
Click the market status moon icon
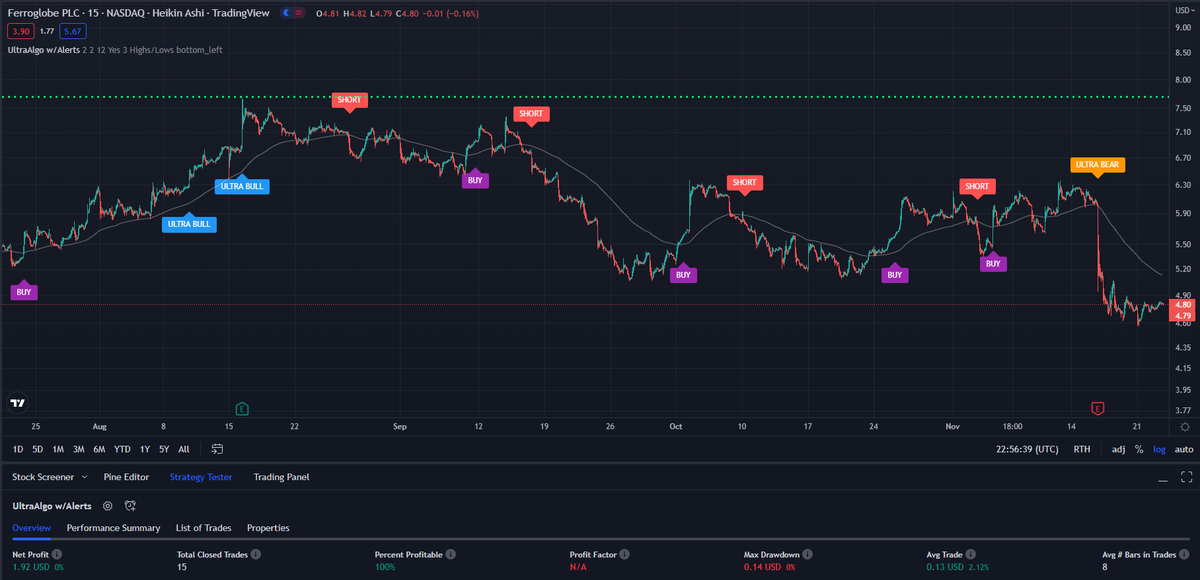tap(288, 13)
